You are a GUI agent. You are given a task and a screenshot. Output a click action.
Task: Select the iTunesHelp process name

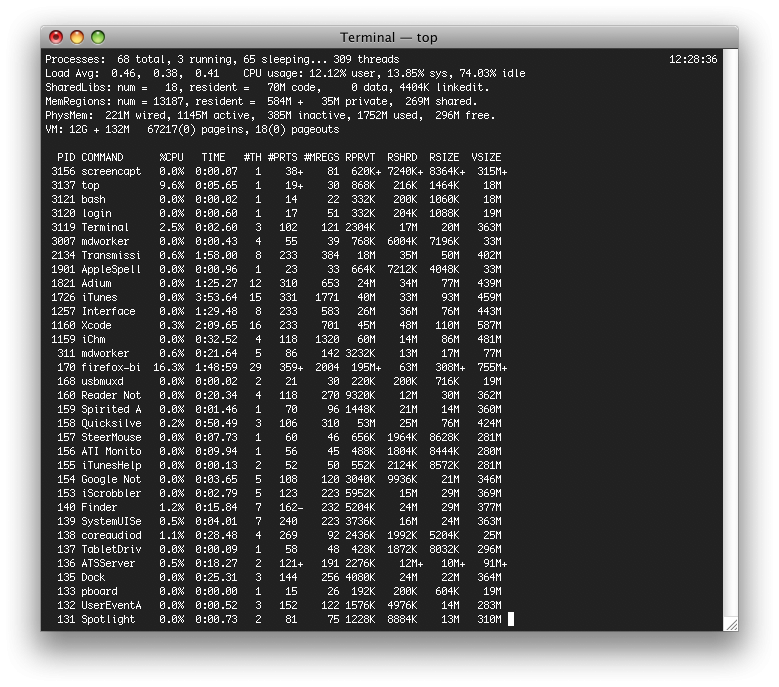(x=111, y=465)
